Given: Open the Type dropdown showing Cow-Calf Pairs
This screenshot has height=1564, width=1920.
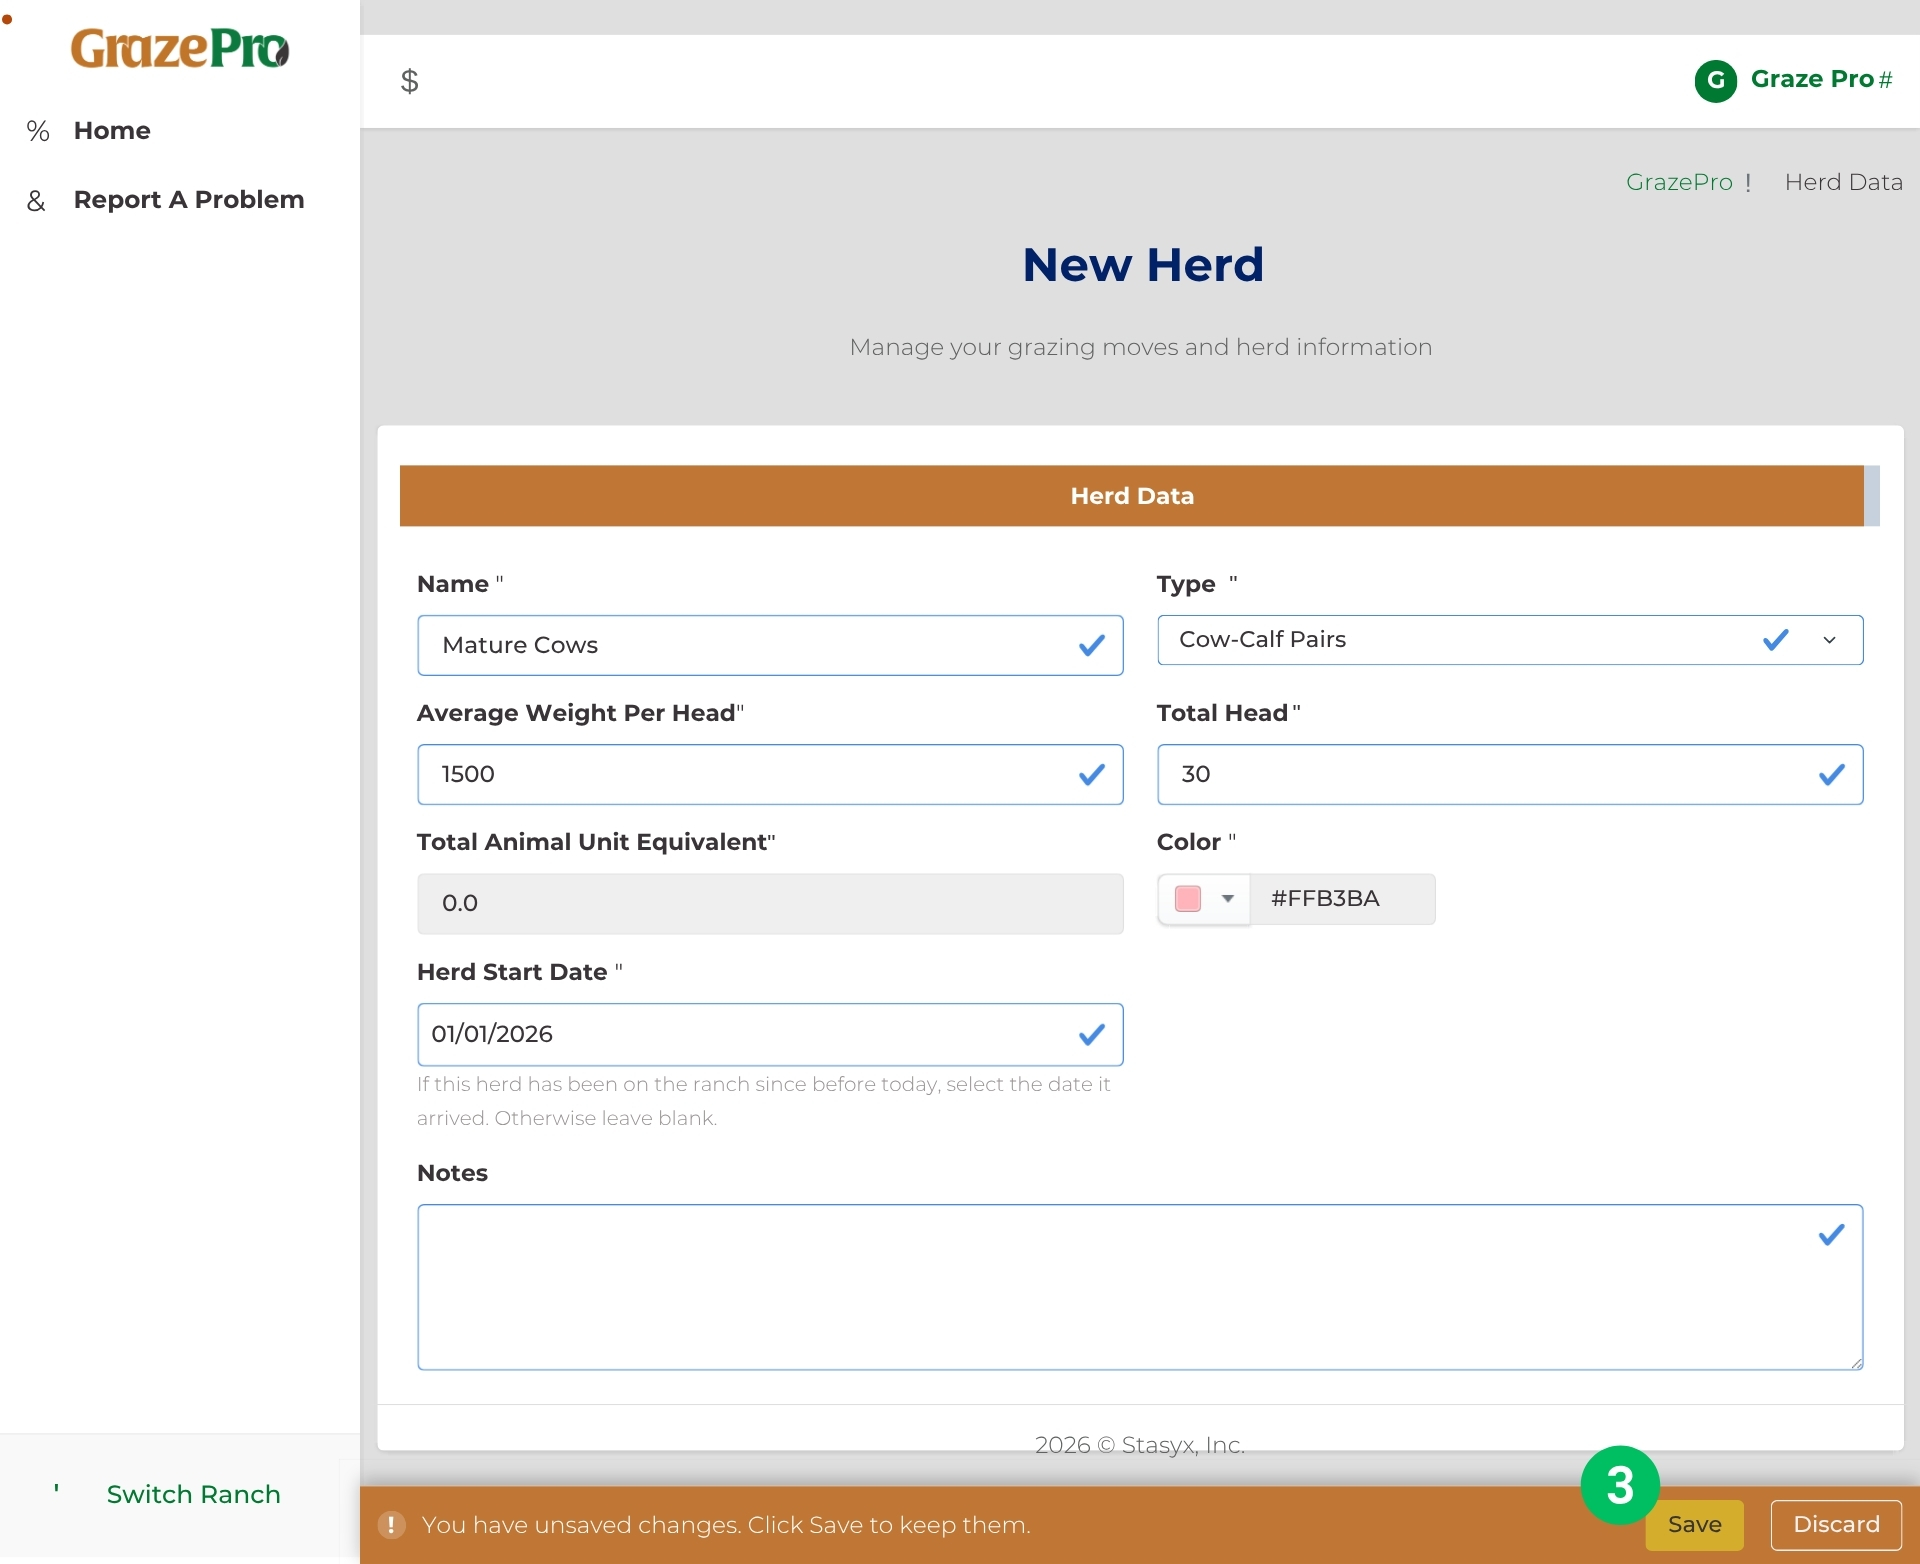Looking at the screenshot, I should coord(1510,640).
